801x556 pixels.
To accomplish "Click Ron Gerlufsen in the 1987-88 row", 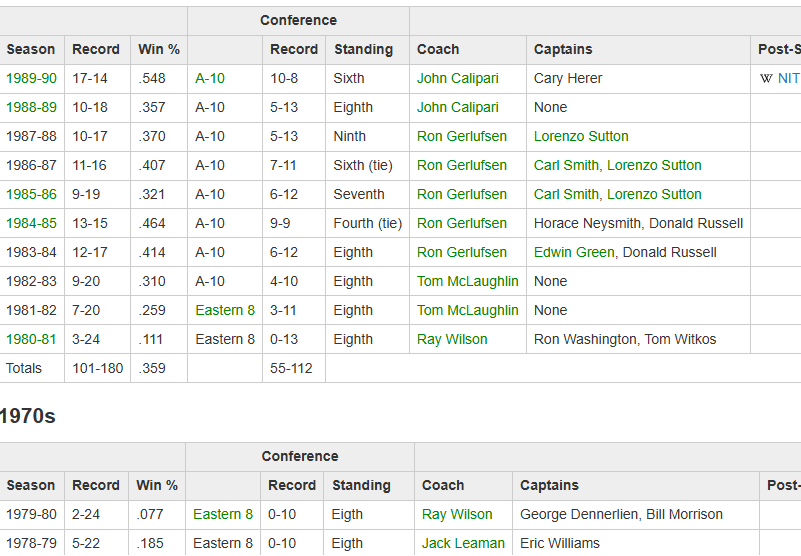I will [x=462, y=136].
